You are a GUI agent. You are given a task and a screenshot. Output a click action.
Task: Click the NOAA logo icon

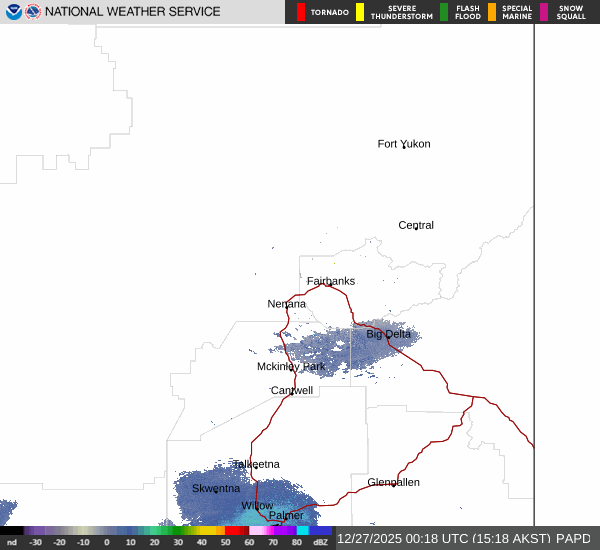tap(13, 12)
